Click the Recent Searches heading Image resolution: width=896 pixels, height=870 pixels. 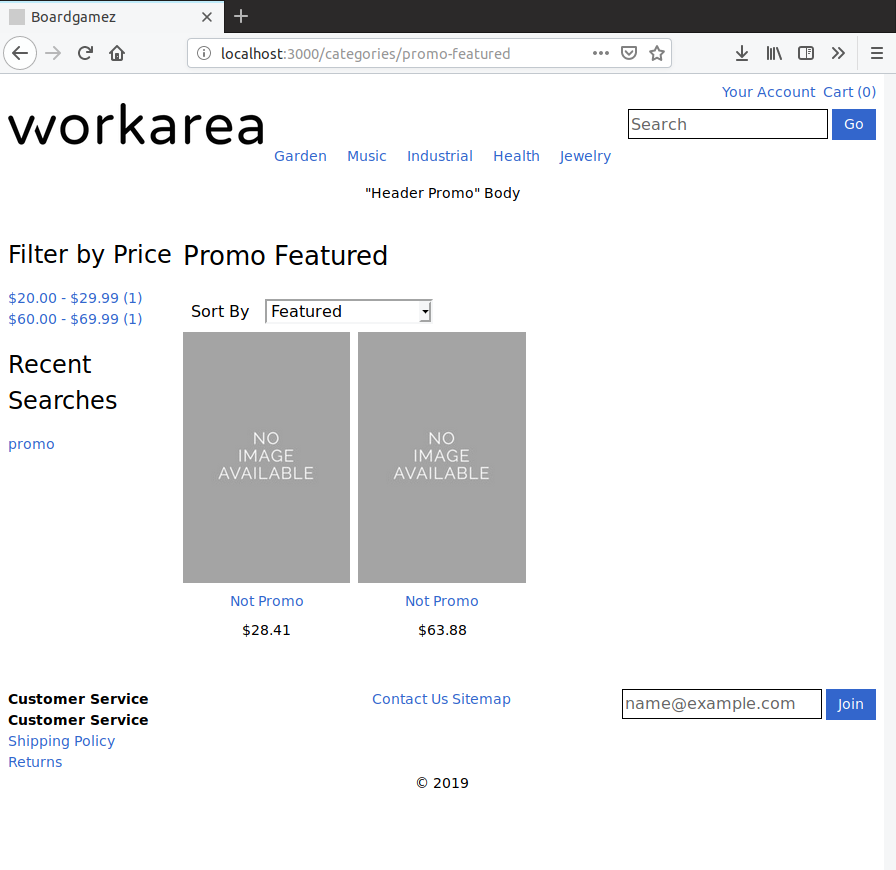tap(62, 382)
